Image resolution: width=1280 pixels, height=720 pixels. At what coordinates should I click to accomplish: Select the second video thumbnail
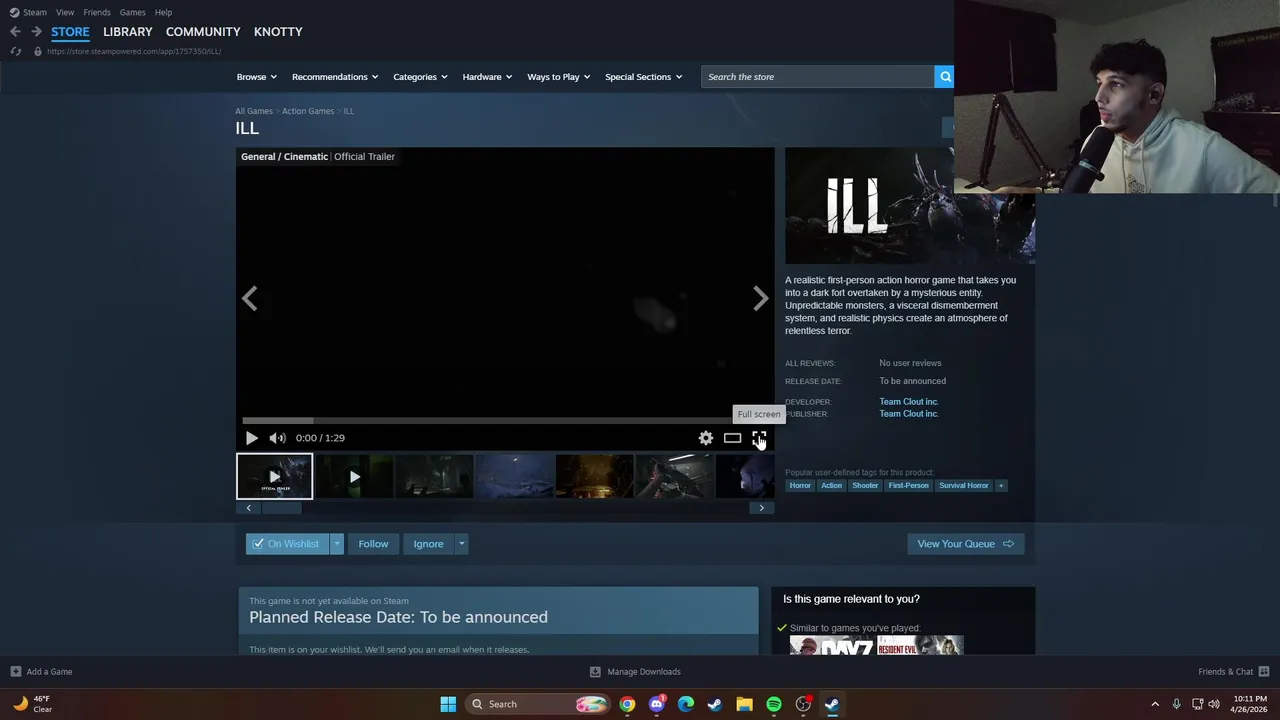354,476
